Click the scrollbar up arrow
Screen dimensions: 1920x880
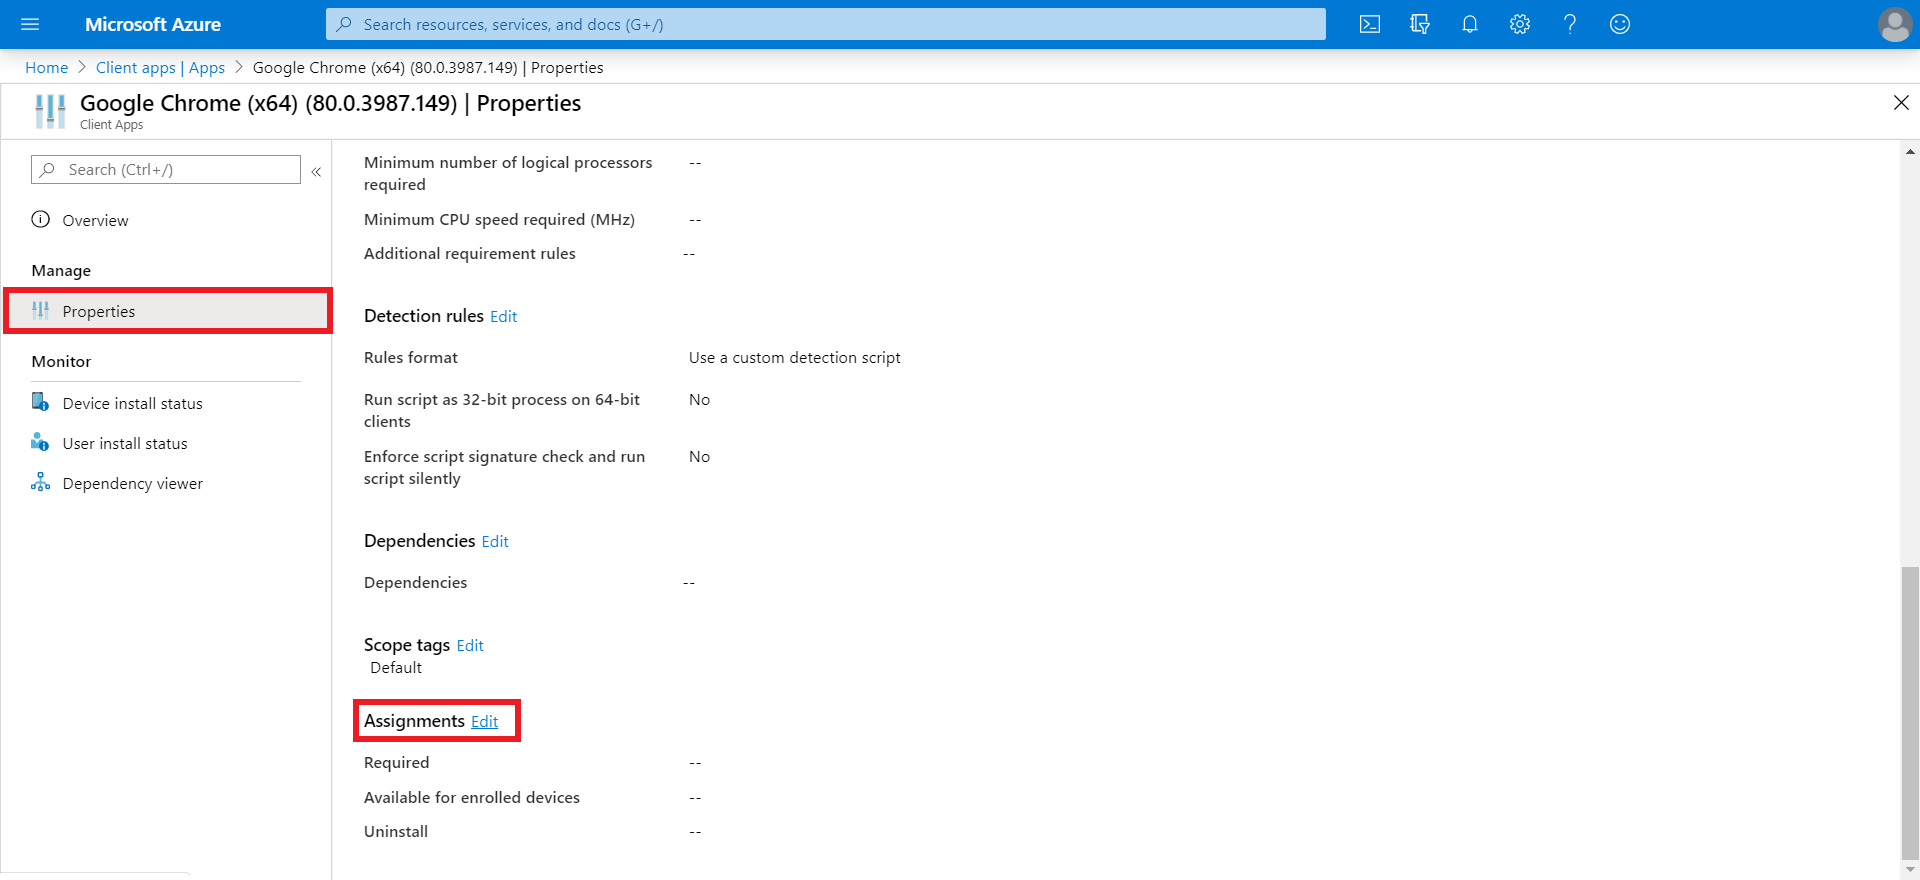point(1910,151)
